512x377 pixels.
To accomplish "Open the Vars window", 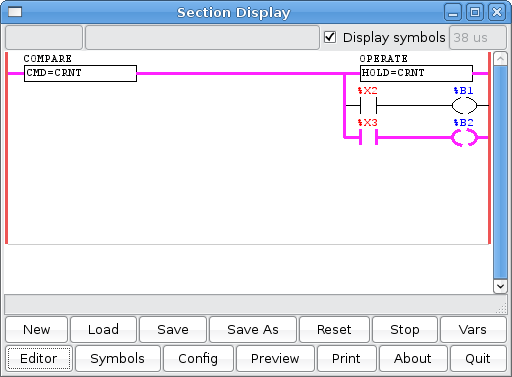I will tap(473, 329).
